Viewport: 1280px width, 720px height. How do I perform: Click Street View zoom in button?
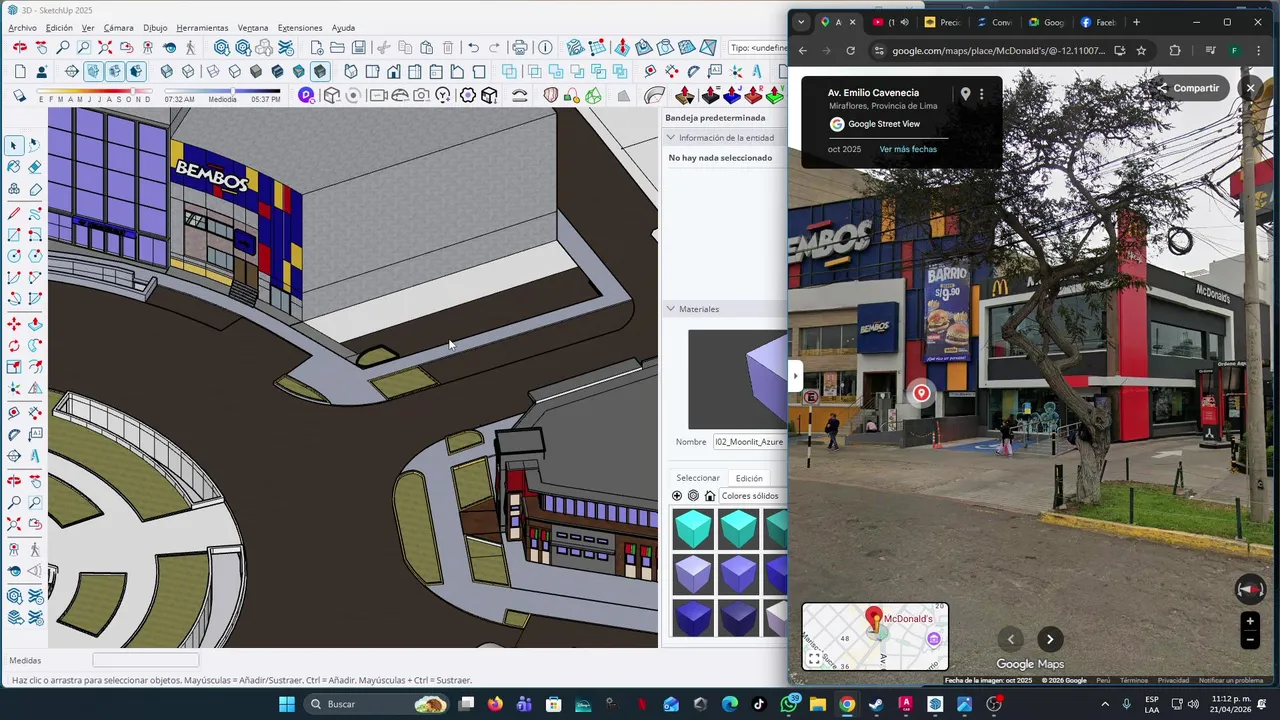(1250, 621)
